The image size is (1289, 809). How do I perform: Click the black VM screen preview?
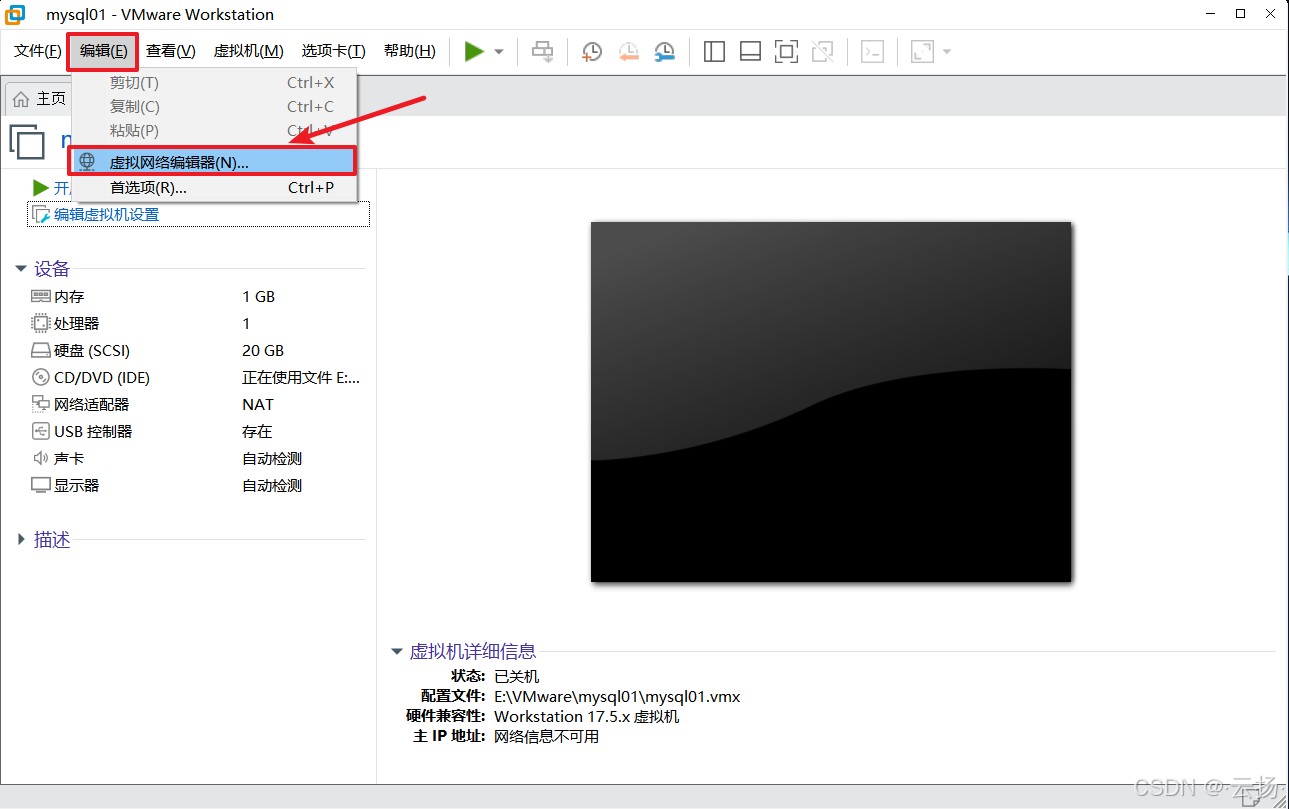tap(831, 401)
